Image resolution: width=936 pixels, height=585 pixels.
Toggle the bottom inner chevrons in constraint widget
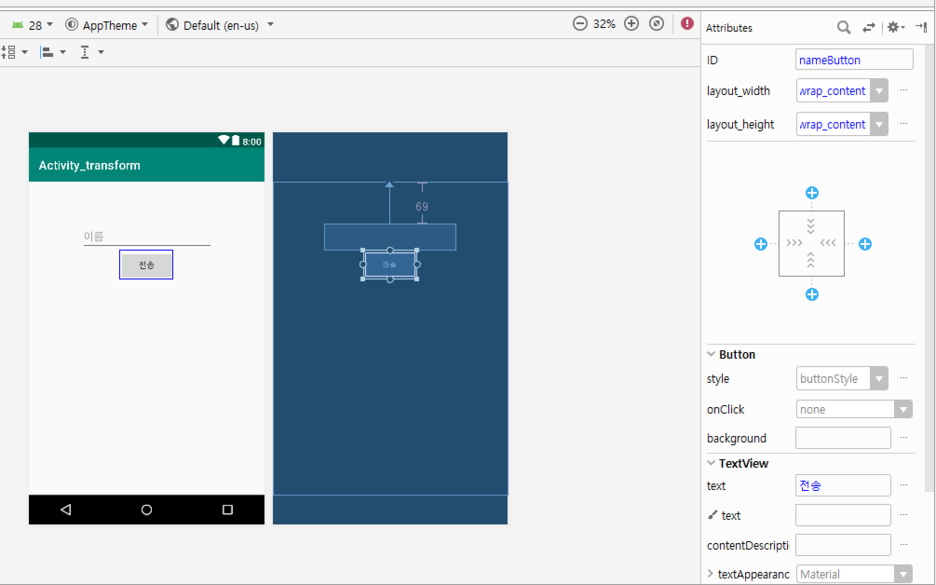(811, 260)
